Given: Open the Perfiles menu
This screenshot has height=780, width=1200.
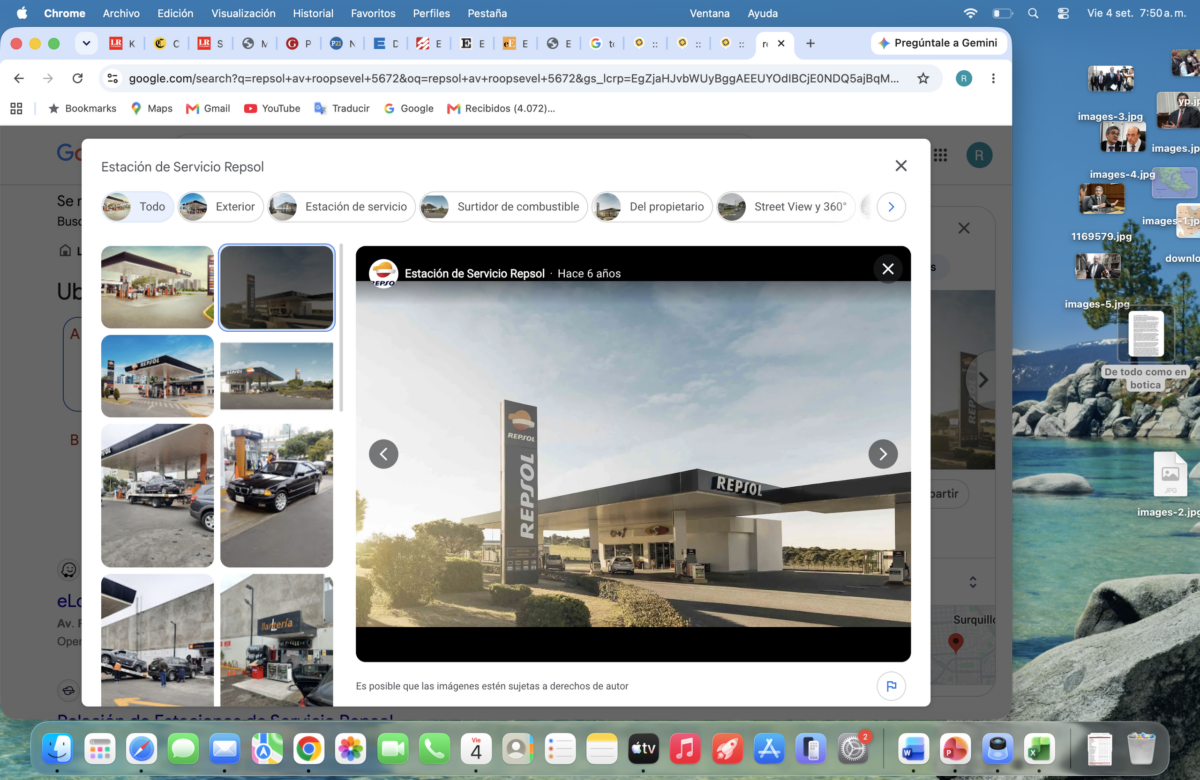Looking at the screenshot, I should pyautogui.click(x=431, y=13).
